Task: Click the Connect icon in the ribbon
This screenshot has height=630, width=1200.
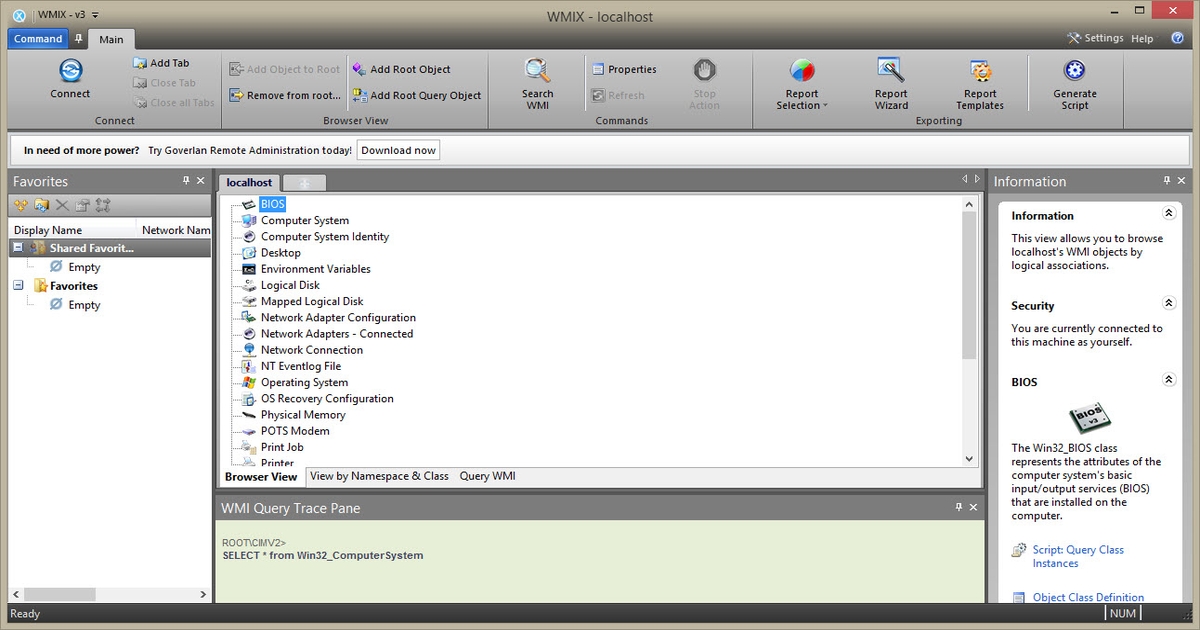Action: pyautogui.click(x=70, y=71)
